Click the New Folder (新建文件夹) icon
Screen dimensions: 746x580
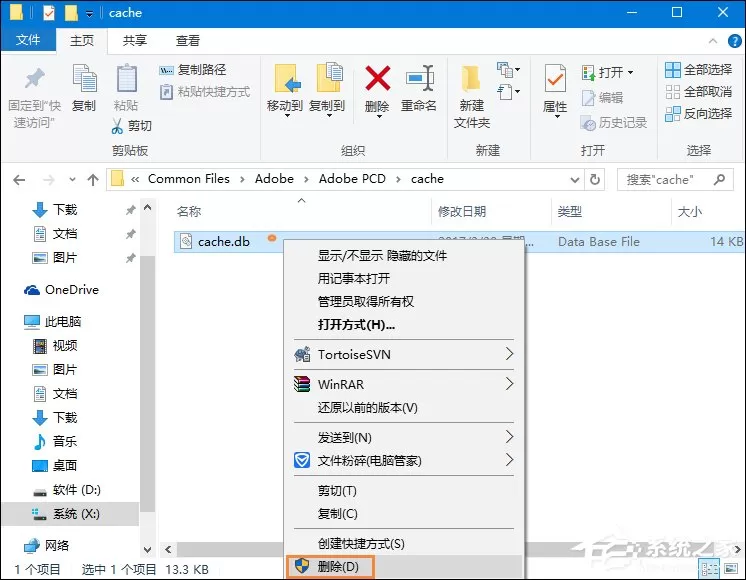pyautogui.click(x=471, y=79)
